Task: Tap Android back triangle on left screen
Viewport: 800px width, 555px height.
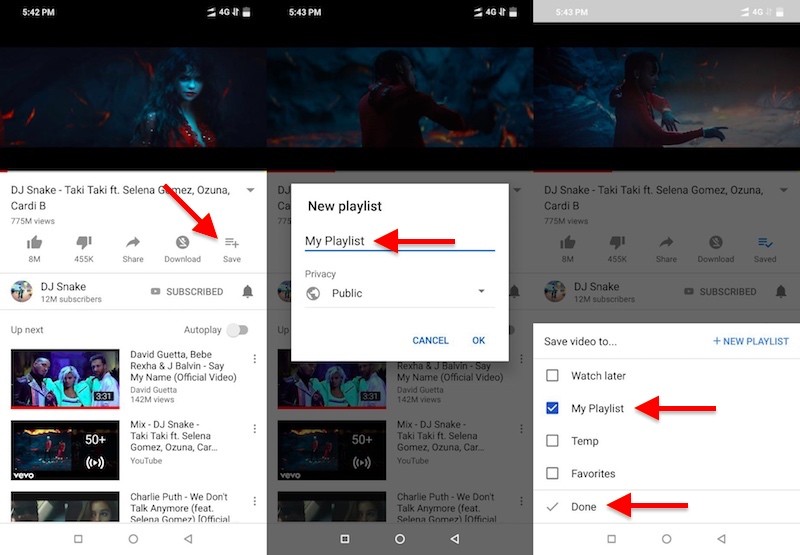Action: pos(188,539)
